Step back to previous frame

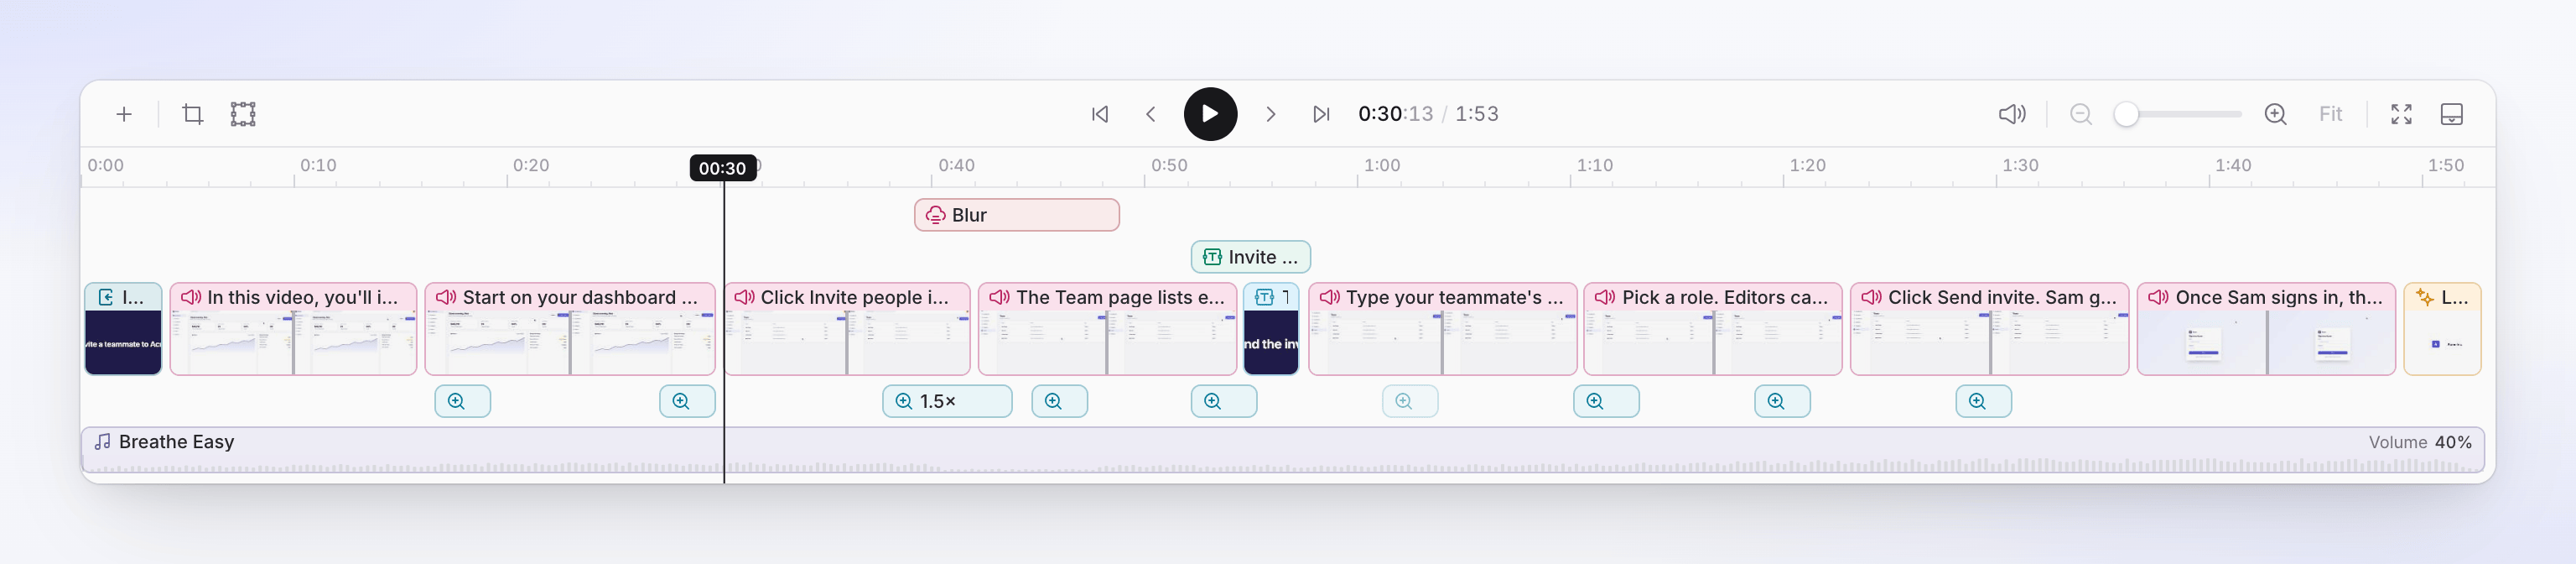coord(1151,114)
